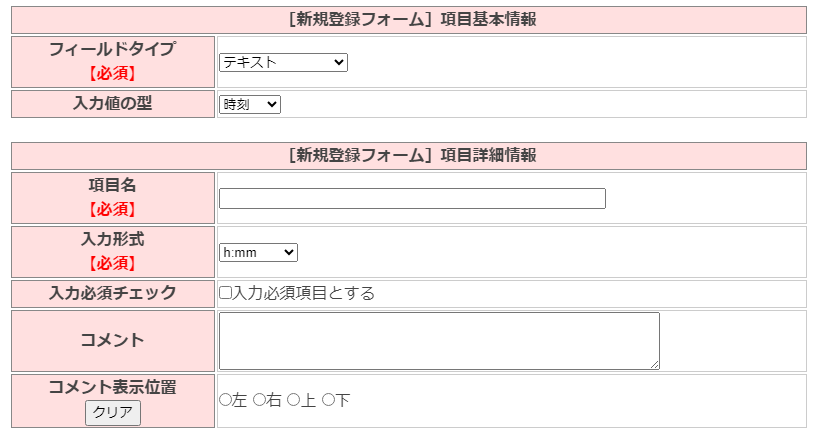Click the コメント textarea resize handle
This screenshot has height=438, width=816.
[x=655, y=365]
